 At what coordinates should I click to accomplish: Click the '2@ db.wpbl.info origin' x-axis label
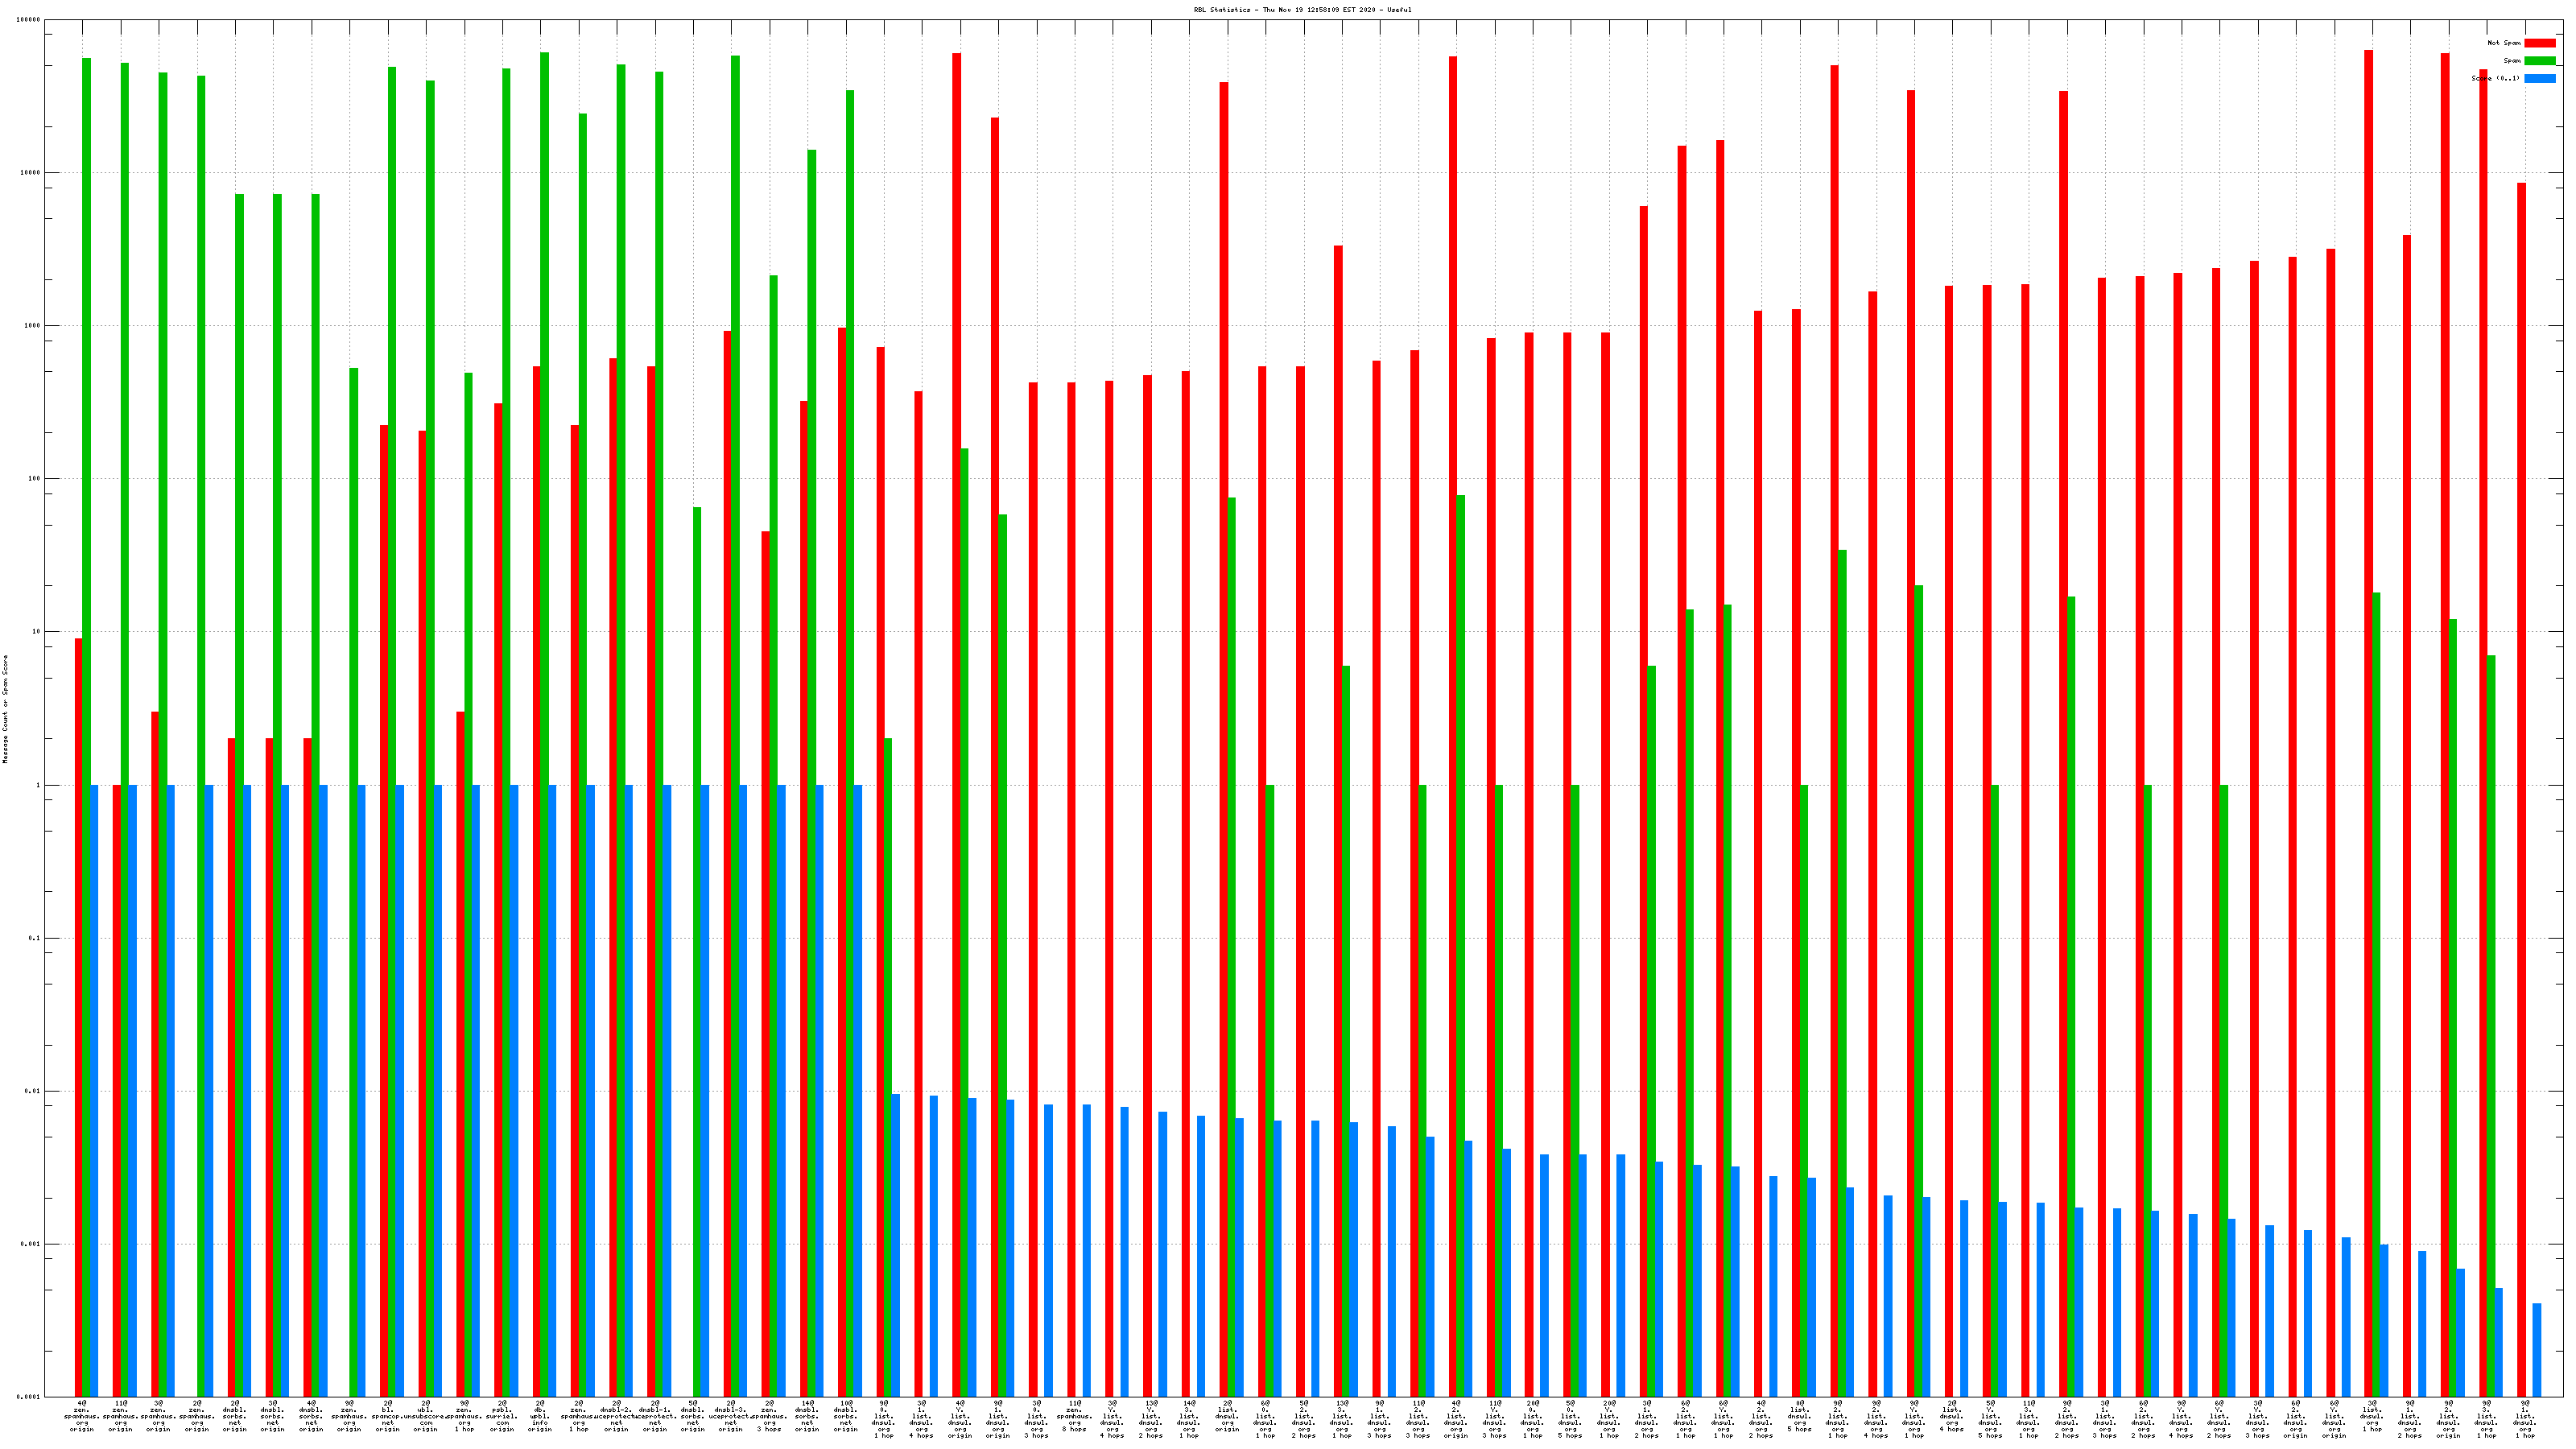coord(540,1416)
